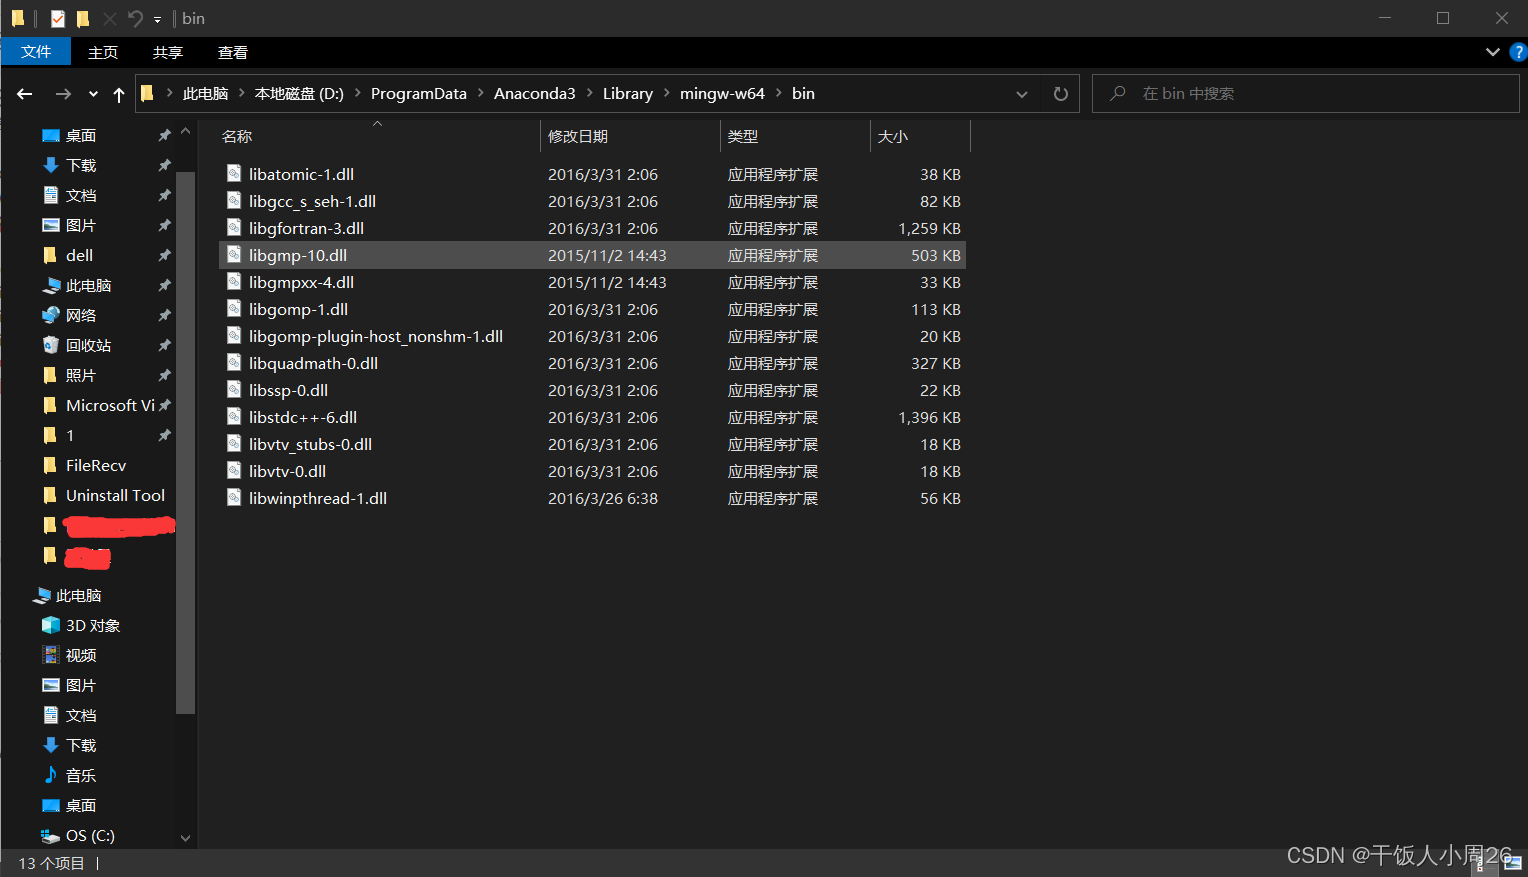Select the libssp-0.dll file icon
Screen dimensions: 1528x877
pos(234,390)
